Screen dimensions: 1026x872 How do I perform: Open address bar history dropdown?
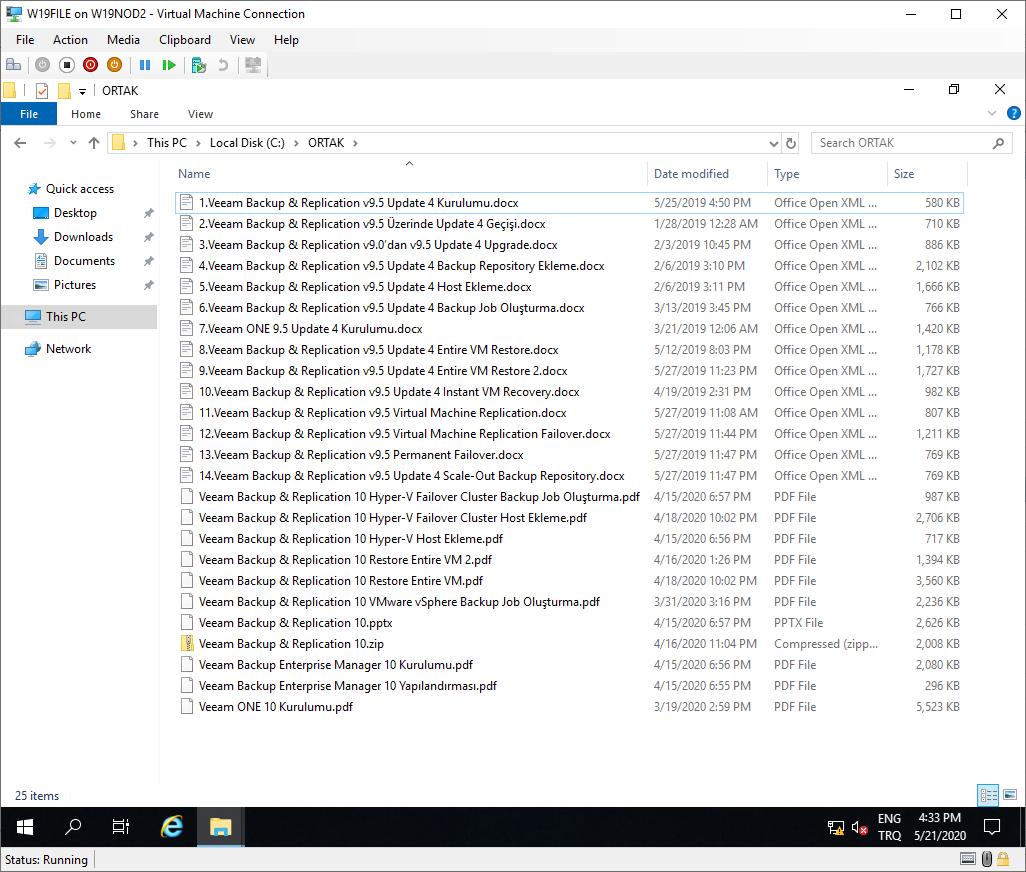pyautogui.click(x=773, y=143)
